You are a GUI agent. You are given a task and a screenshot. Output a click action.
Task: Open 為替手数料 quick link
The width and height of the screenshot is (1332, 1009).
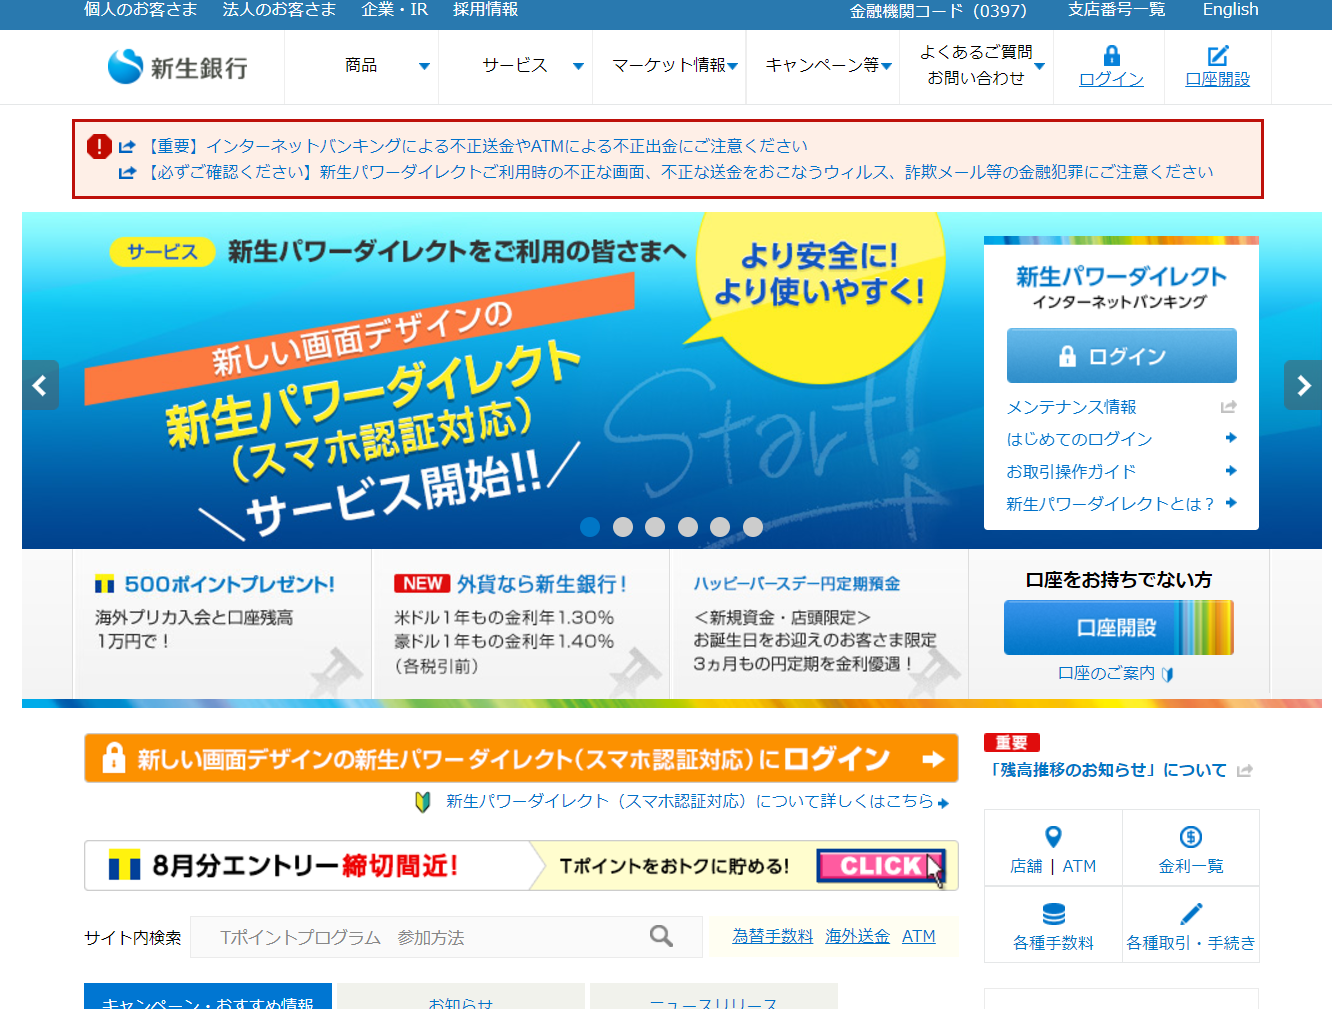tap(772, 937)
